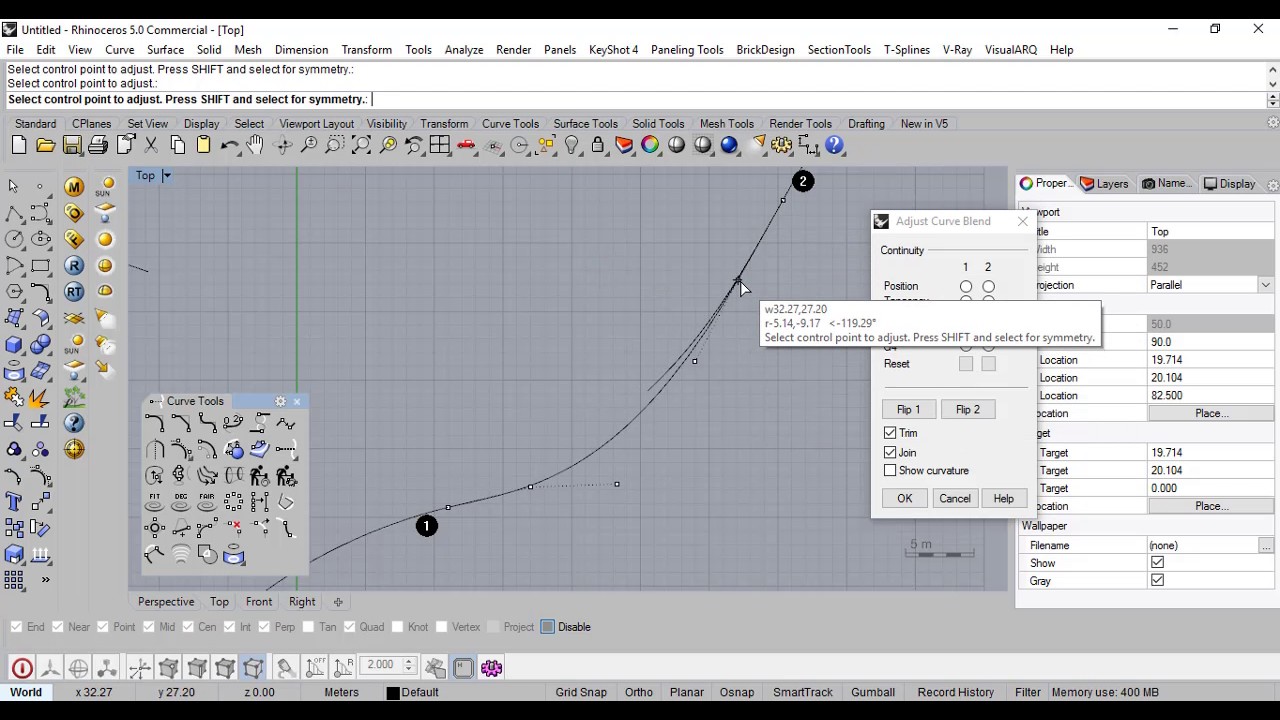Toggle wallpaper Show checkbox

tap(1157, 563)
